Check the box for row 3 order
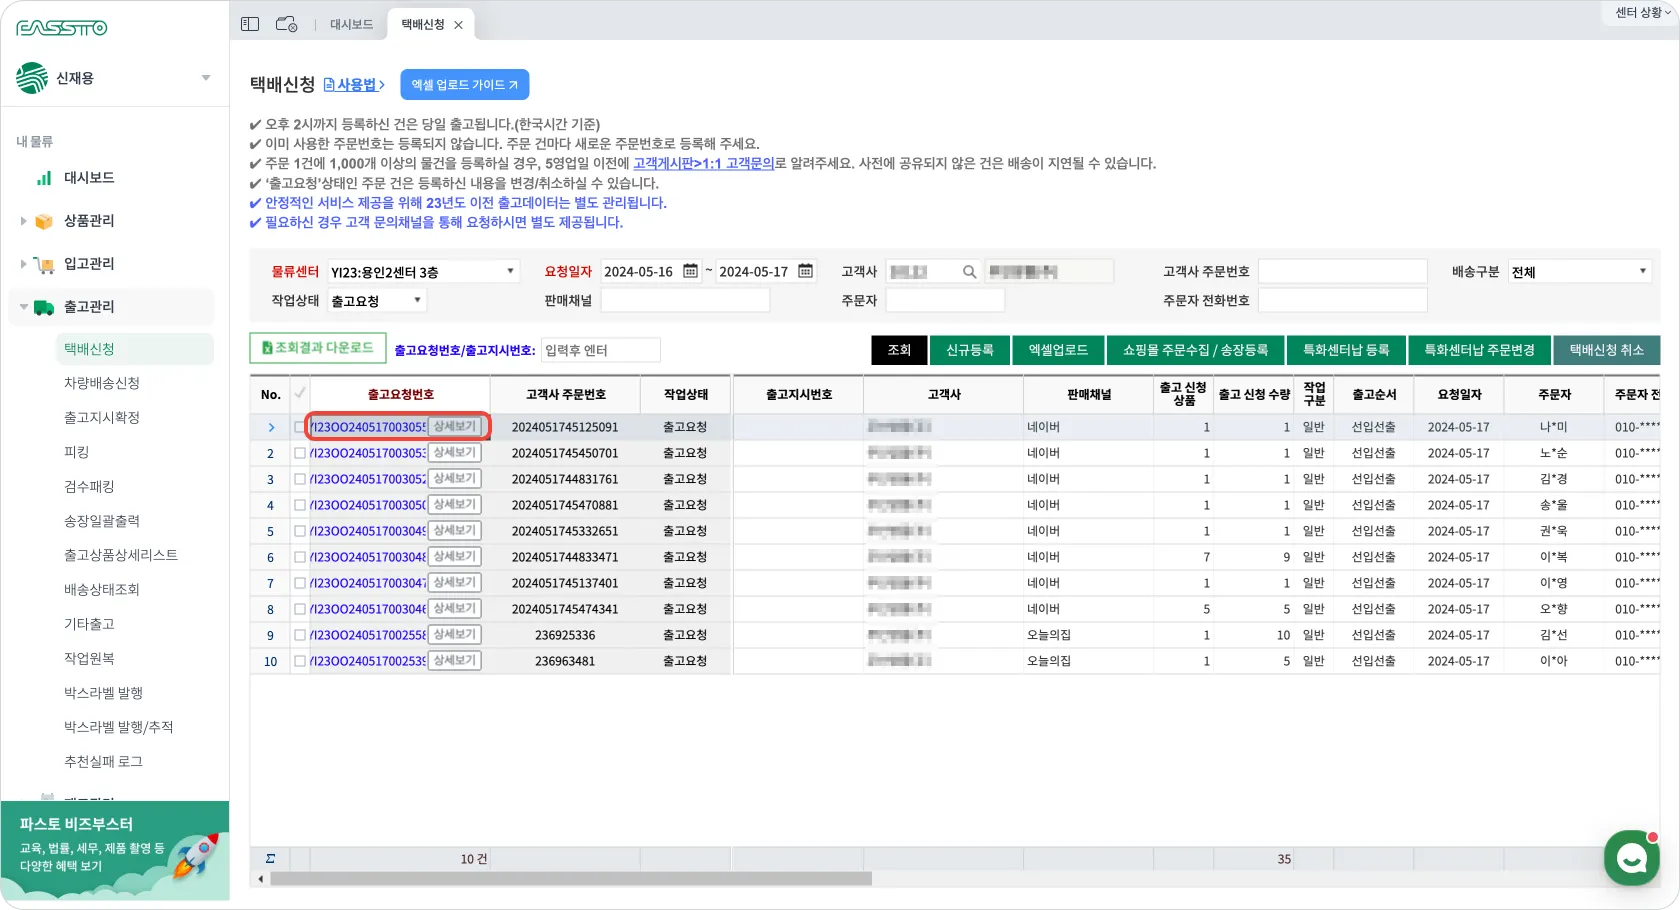 point(300,479)
